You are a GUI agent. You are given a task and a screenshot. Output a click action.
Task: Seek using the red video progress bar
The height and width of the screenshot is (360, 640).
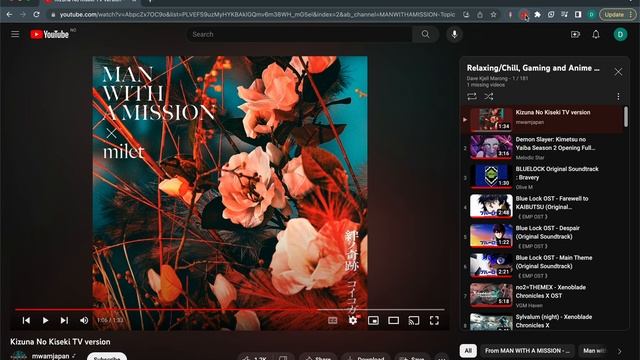point(230,310)
